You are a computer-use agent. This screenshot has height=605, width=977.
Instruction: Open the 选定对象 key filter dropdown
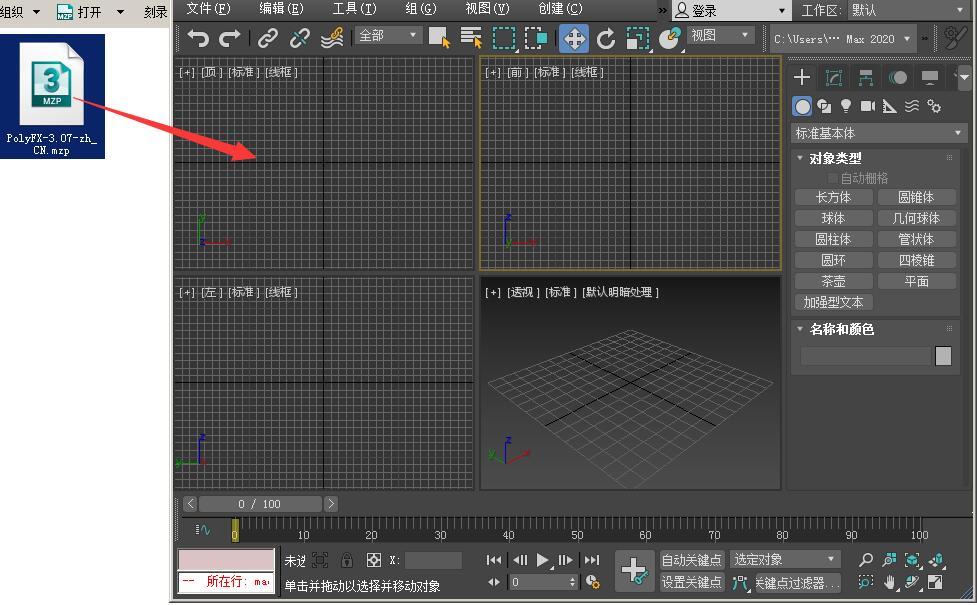click(784, 559)
